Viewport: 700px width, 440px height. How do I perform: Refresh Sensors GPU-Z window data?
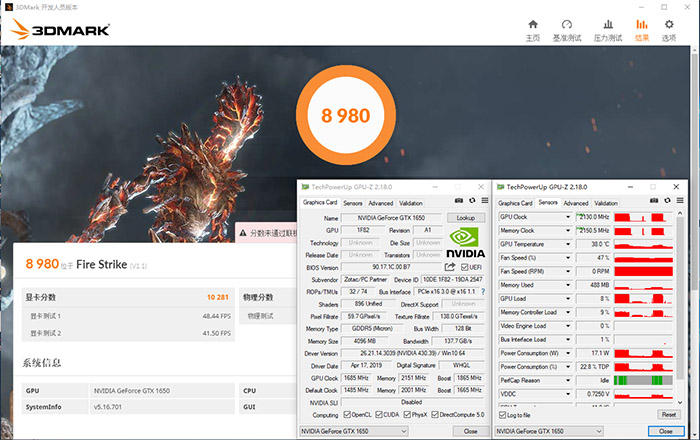(667, 201)
